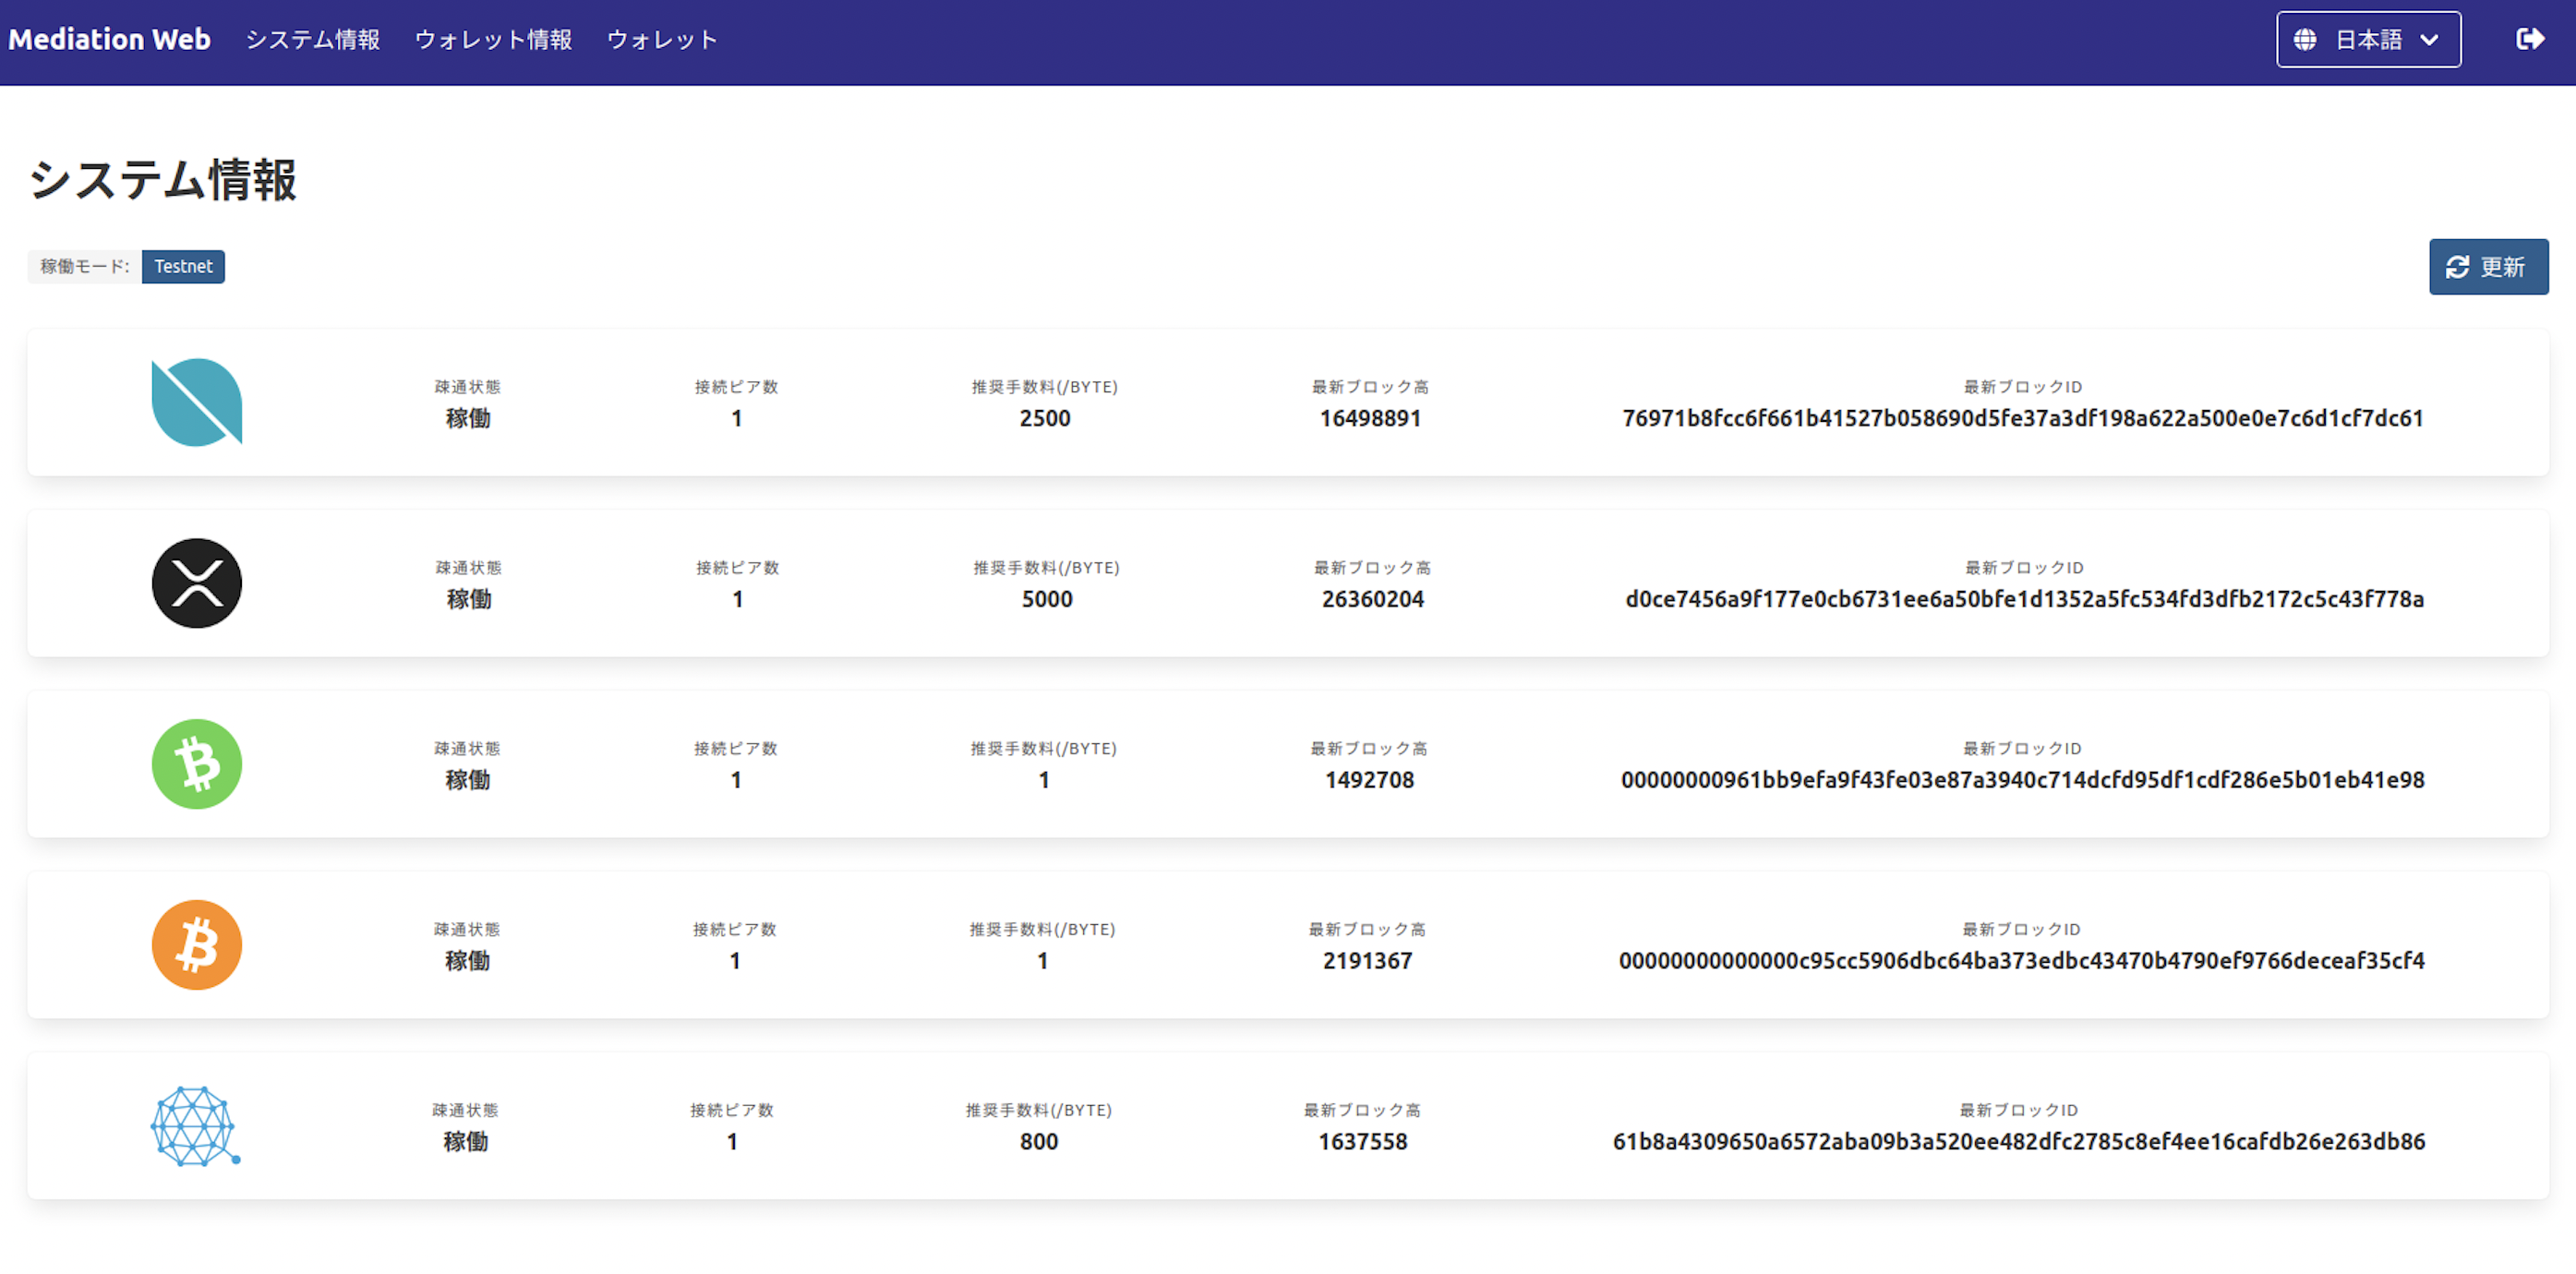Click Ontology recommended fee value 2500
2576x1274 pixels.
coord(1044,418)
